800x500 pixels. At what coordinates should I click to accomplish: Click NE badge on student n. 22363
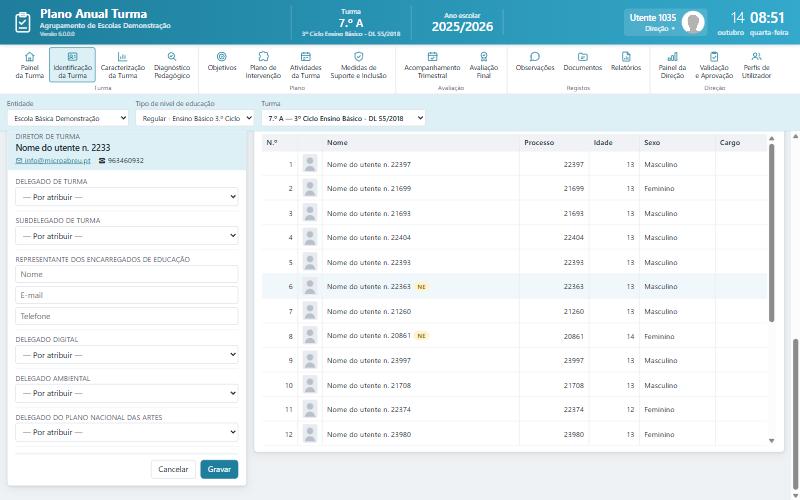421,287
